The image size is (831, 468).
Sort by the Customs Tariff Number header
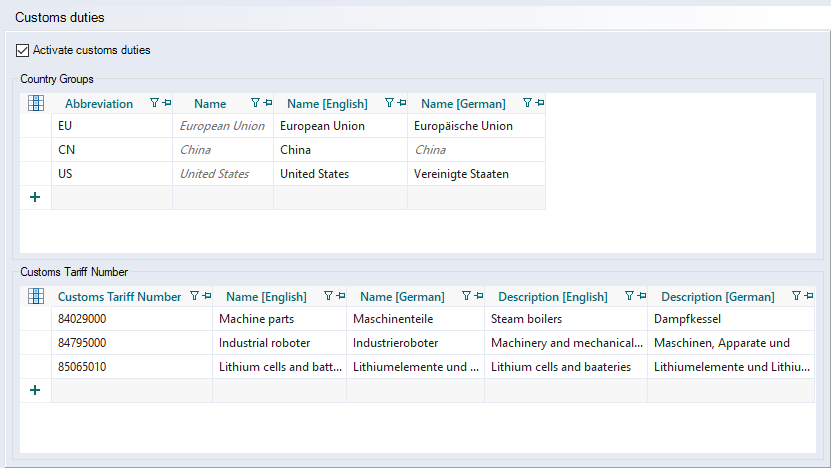click(119, 297)
